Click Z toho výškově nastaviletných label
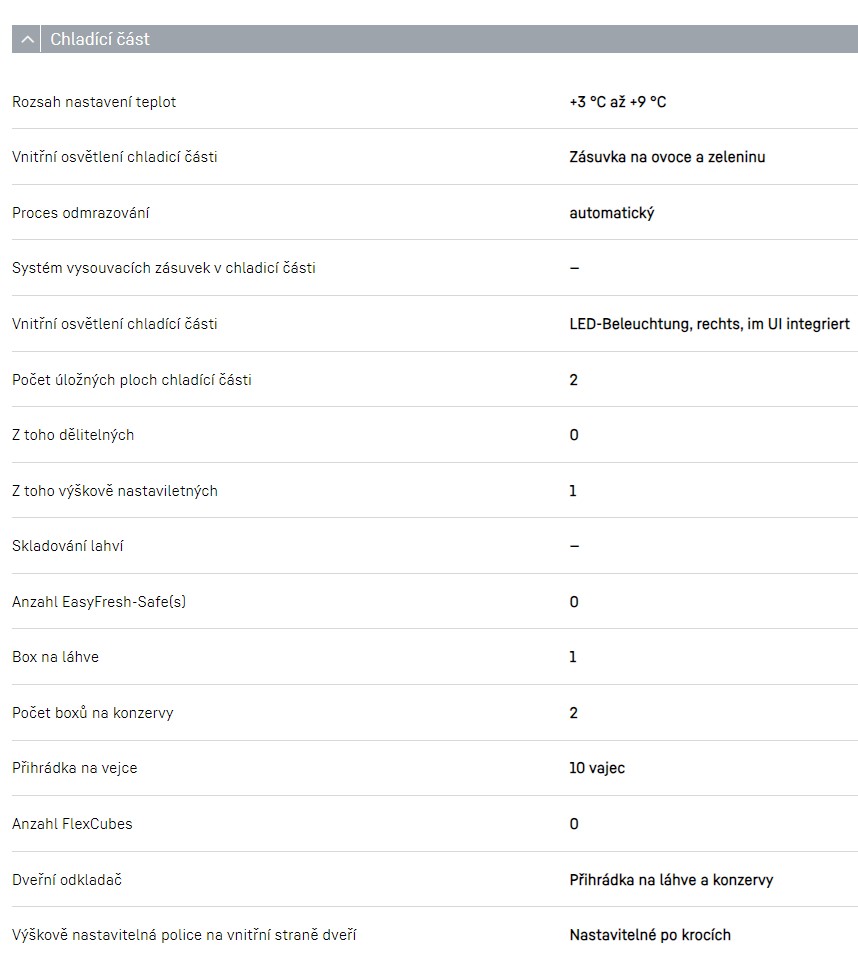Screen dimensions: 858x957 (x=114, y=491)
